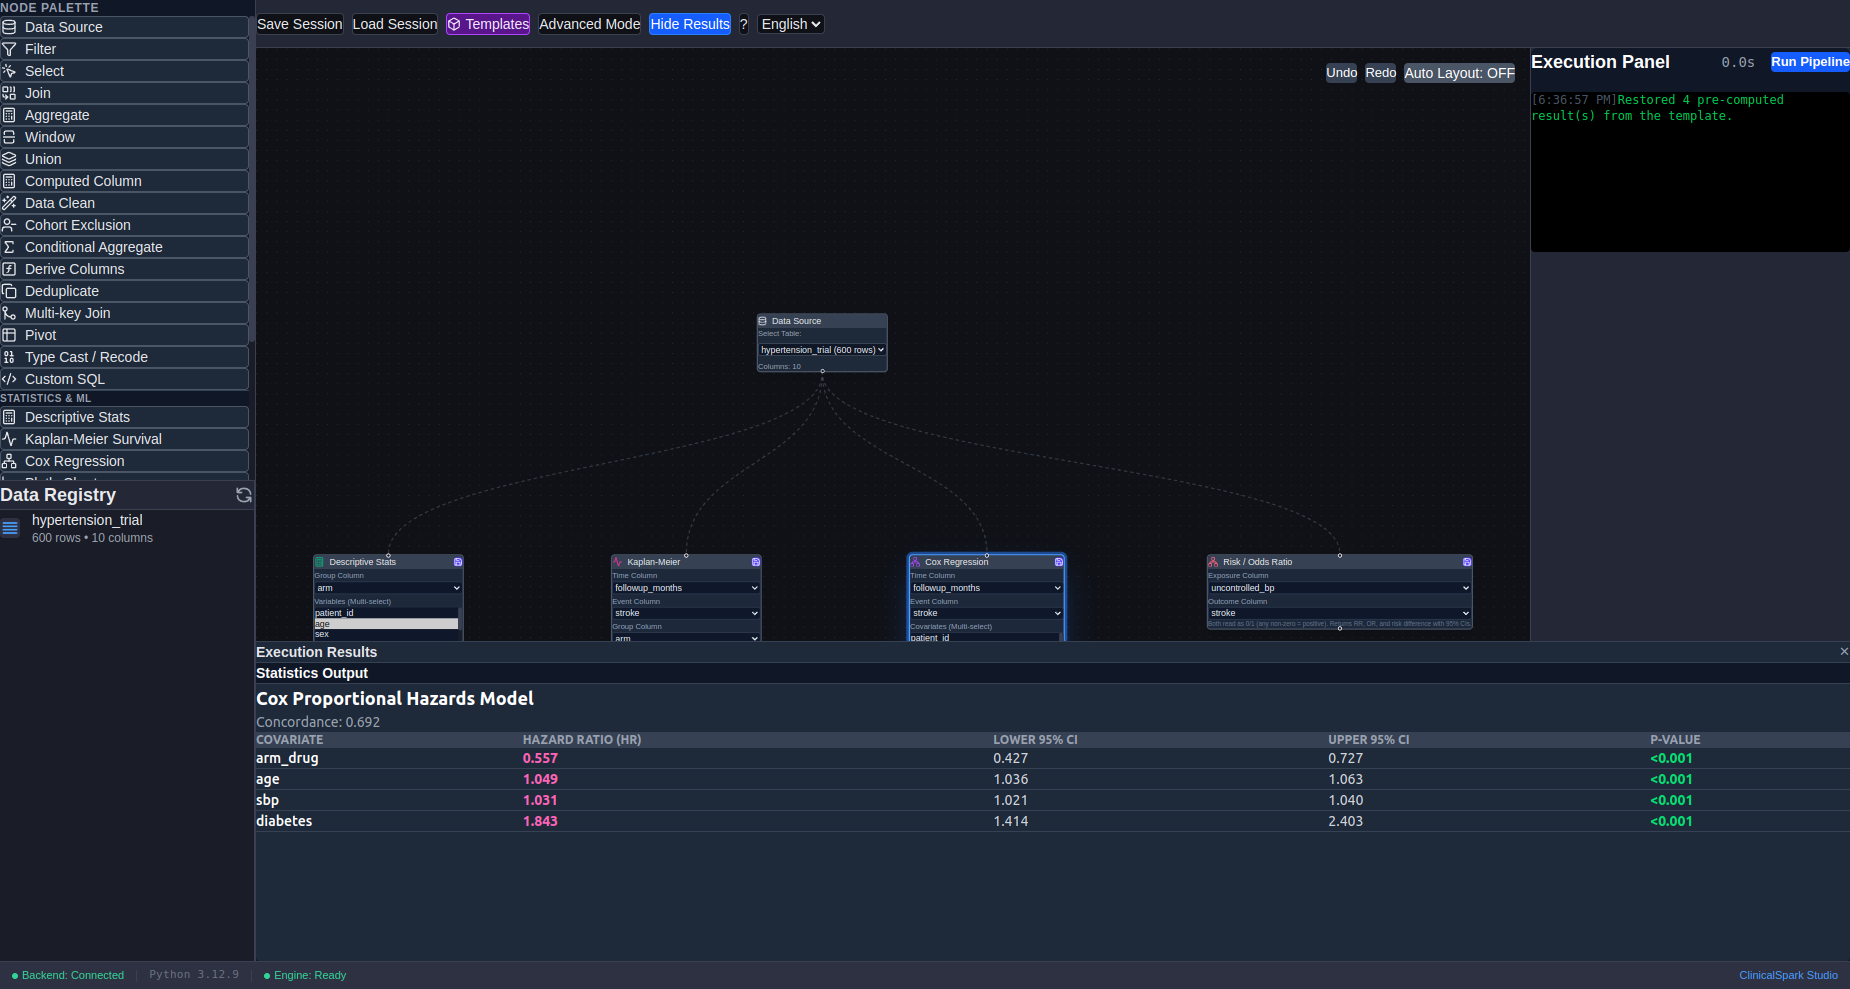Select the Aggregate node icon
Screen dimensions: 1850x989
(9, 115)
